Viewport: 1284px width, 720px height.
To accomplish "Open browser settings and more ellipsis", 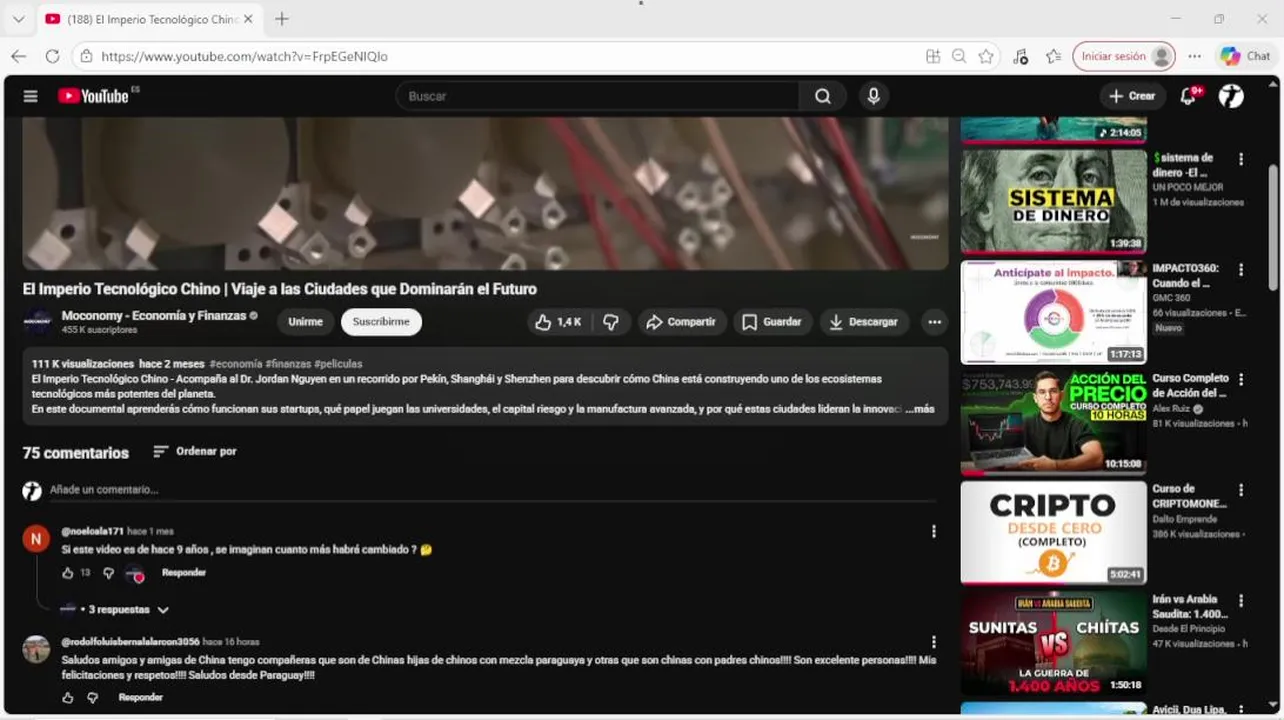I will pos(1194,56).
